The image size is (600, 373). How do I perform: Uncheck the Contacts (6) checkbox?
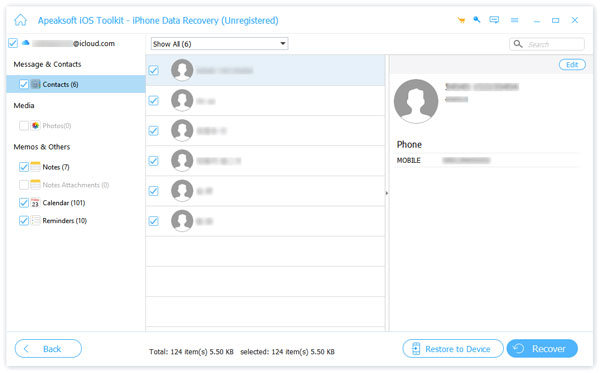click(x=24, y=84)
